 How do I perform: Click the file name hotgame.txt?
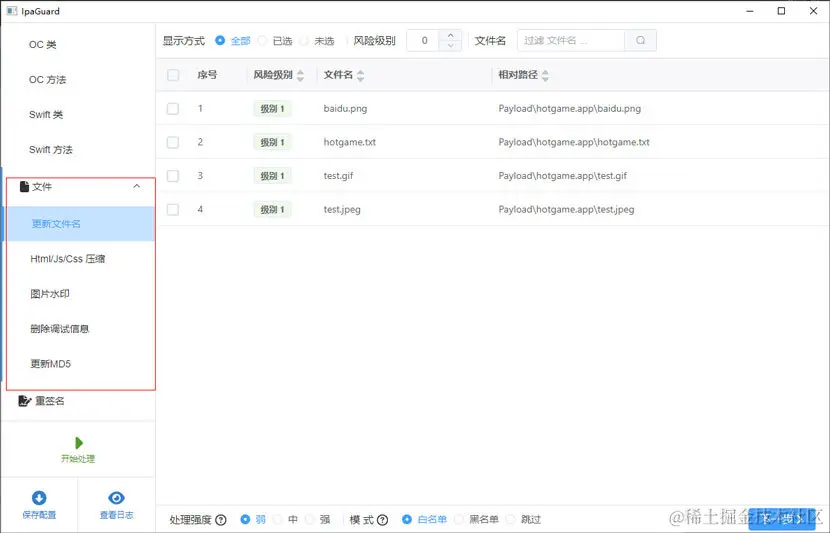click(x=349, y=142)
